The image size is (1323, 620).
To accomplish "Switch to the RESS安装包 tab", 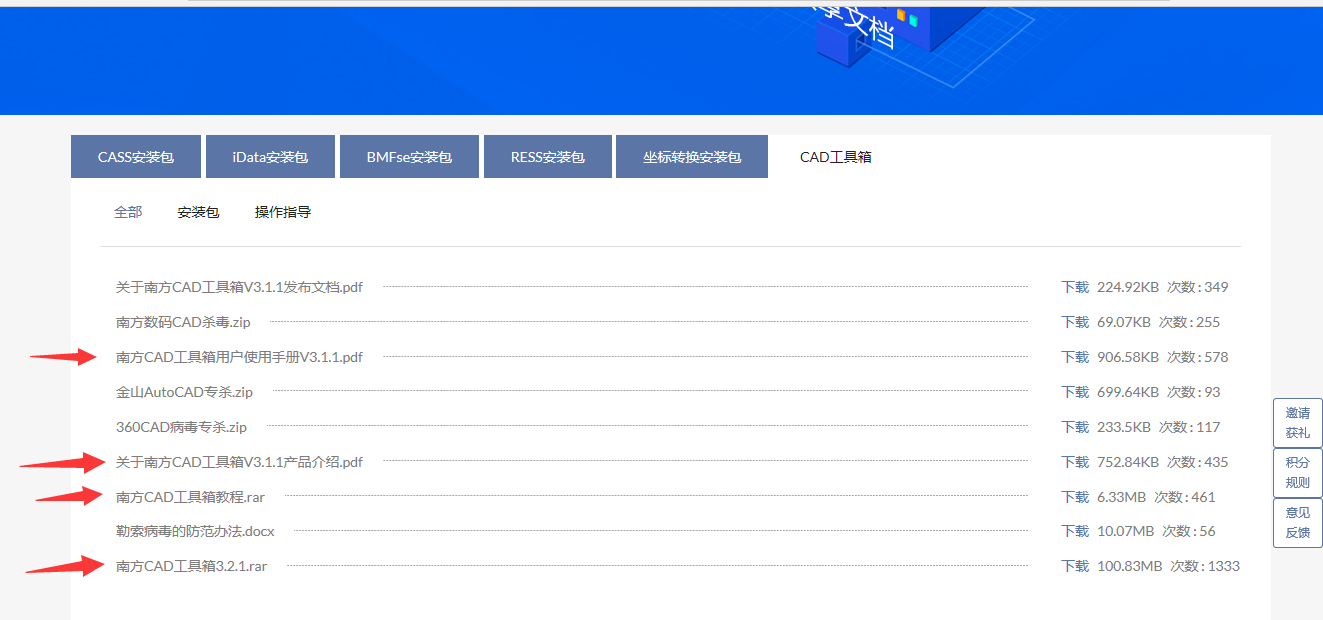I will click(547, 157).
